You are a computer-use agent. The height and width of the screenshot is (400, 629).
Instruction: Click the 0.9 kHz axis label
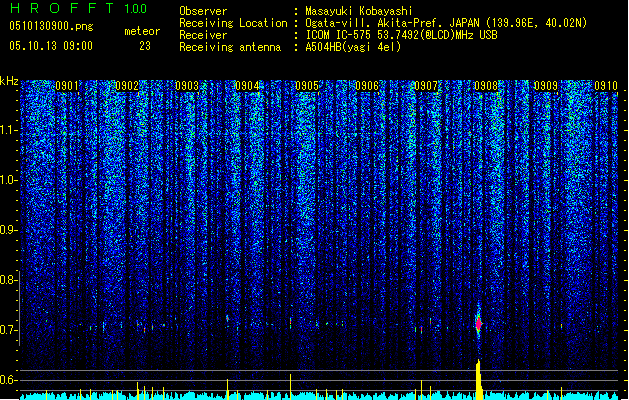[x=9, y=230]
